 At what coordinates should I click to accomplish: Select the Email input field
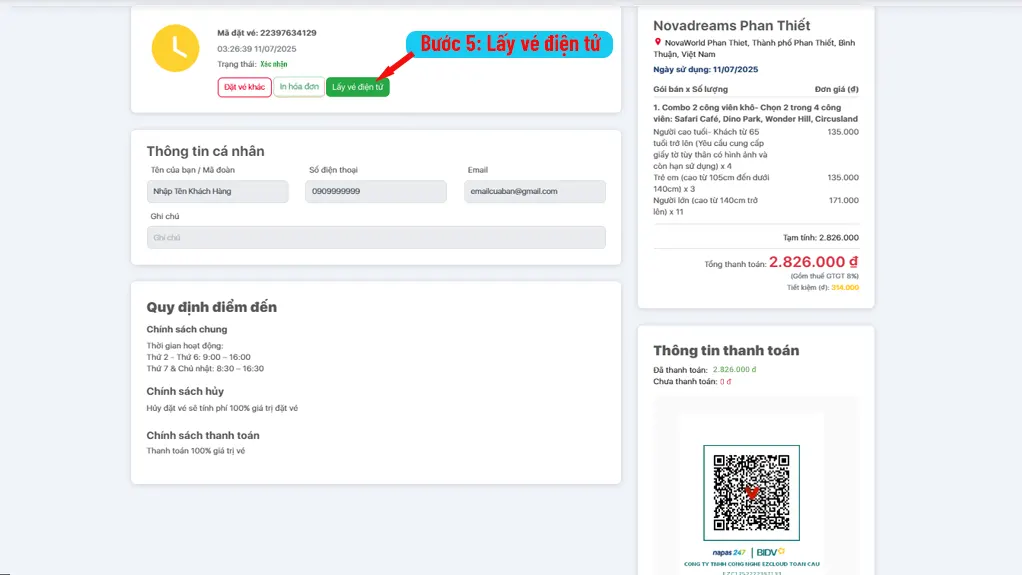(x=534, y=191)
